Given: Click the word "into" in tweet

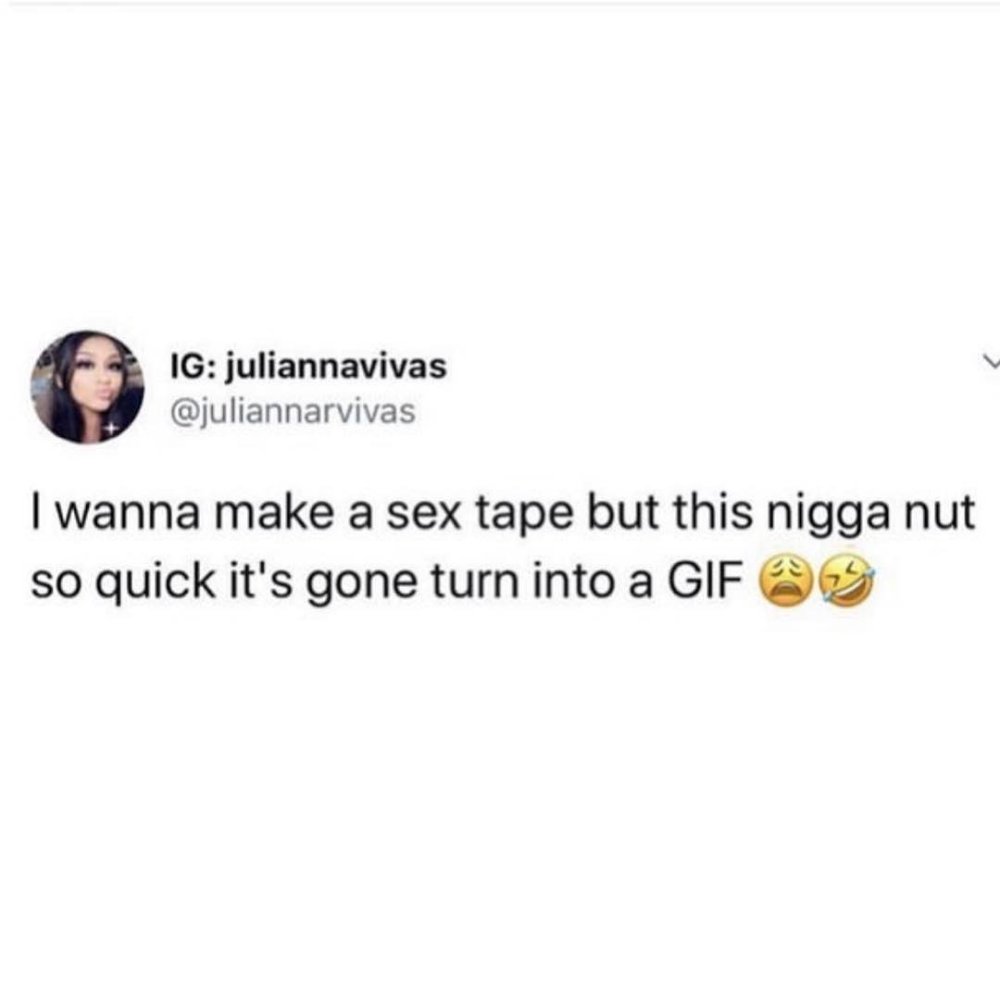Looking at the screenshot, I should 574,581.
